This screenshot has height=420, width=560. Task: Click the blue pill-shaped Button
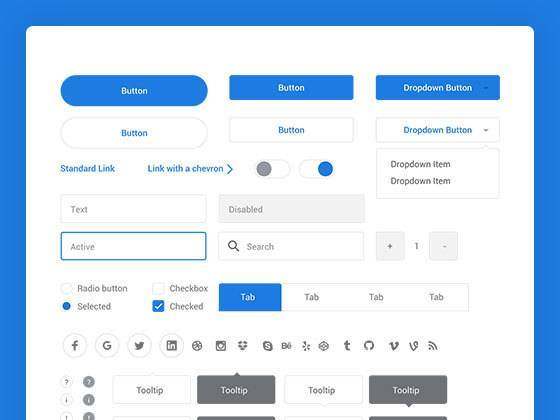tap(134, 91)
